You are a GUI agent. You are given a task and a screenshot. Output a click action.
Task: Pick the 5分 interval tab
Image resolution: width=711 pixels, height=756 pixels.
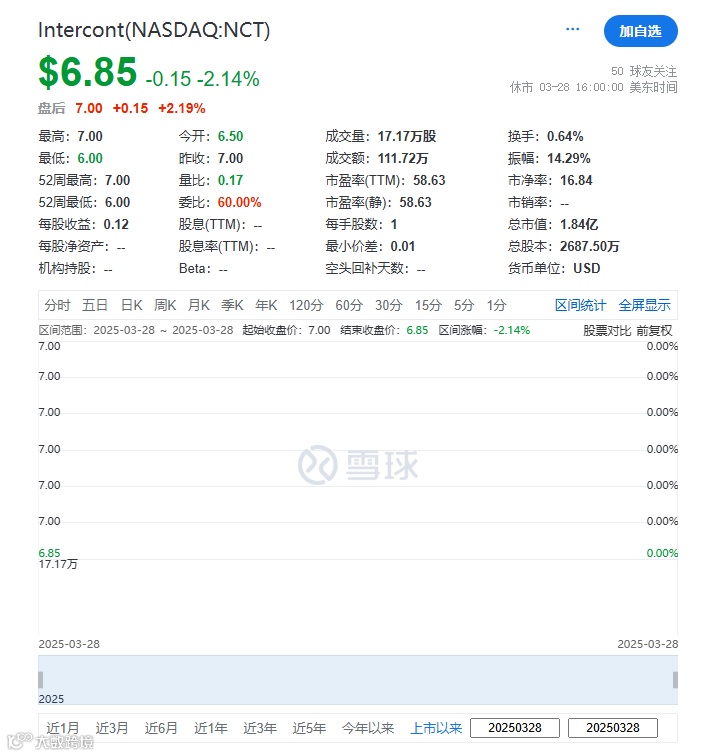coord(464,305)
